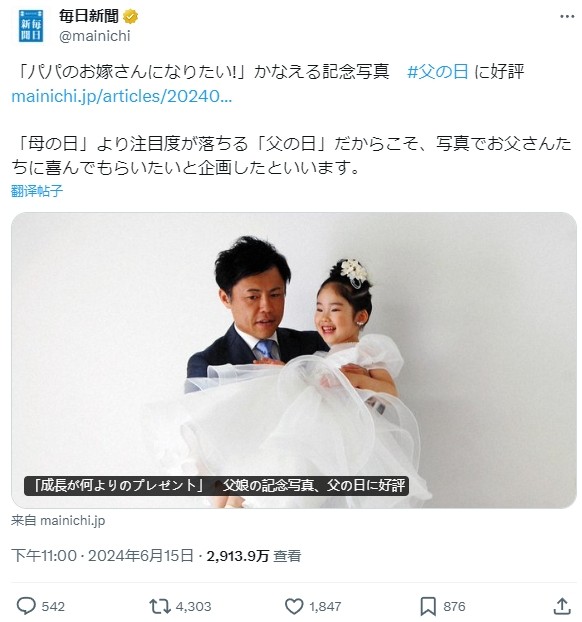Screen dimensions: 582x622
Task: Click the 4,303 retweet count
Action: [193, 606]
